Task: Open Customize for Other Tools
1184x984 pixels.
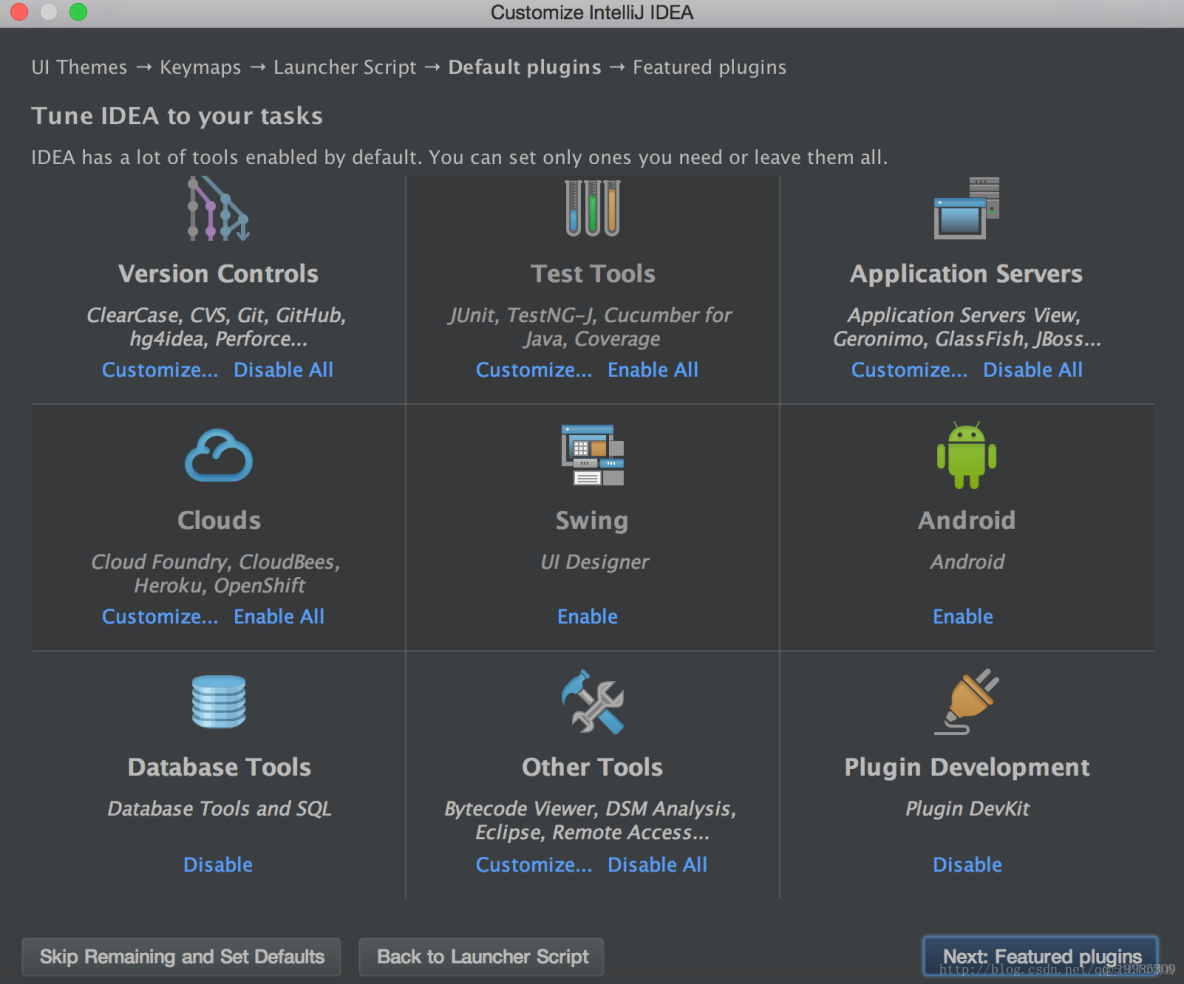Action: pos(533,865)
